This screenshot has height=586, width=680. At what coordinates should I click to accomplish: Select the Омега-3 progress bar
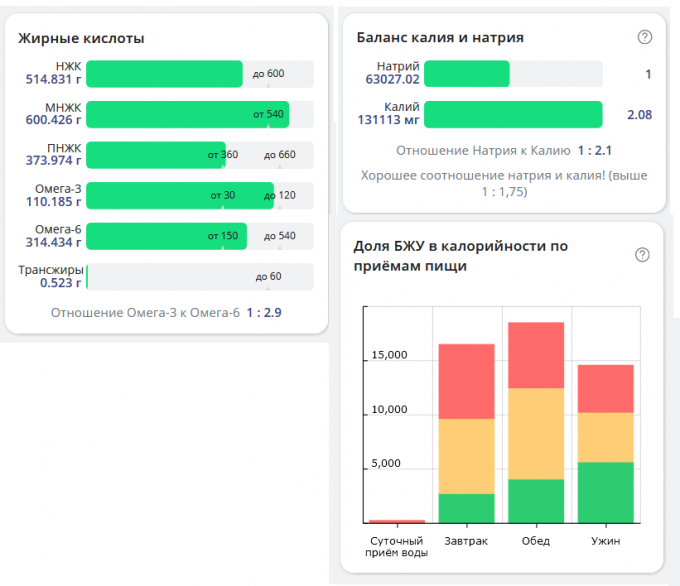point(180,195)
